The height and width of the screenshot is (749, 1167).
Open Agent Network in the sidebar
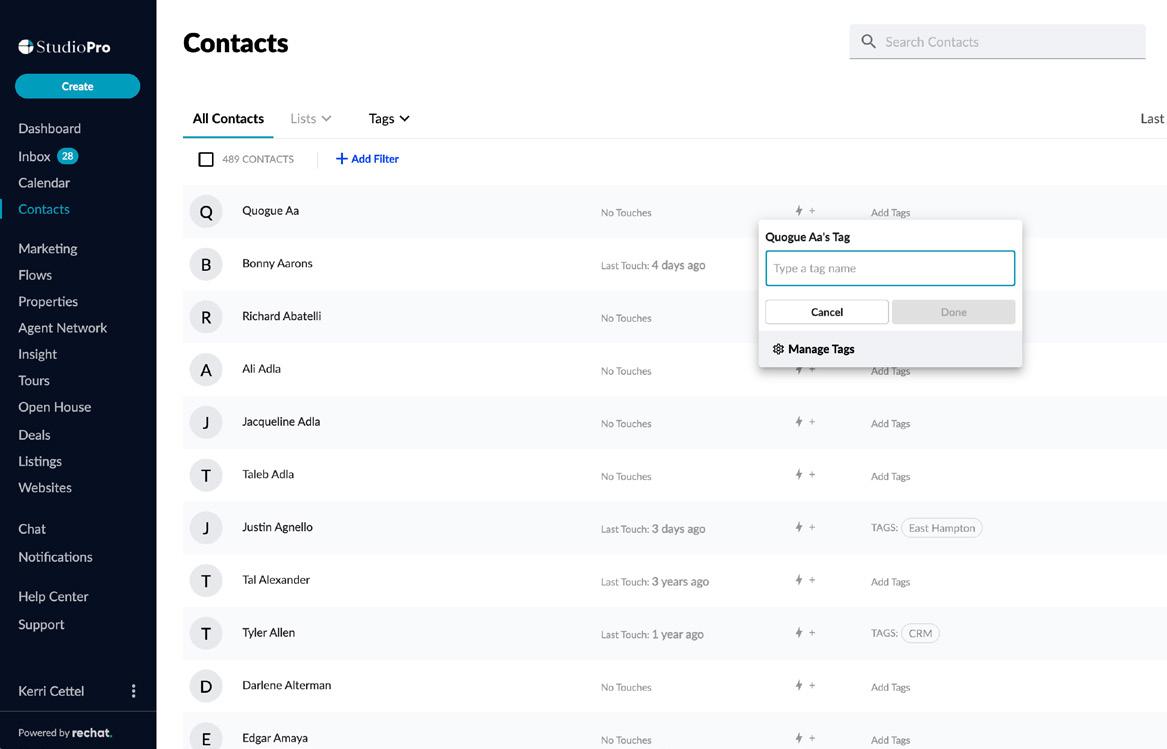tap(63, 328)
